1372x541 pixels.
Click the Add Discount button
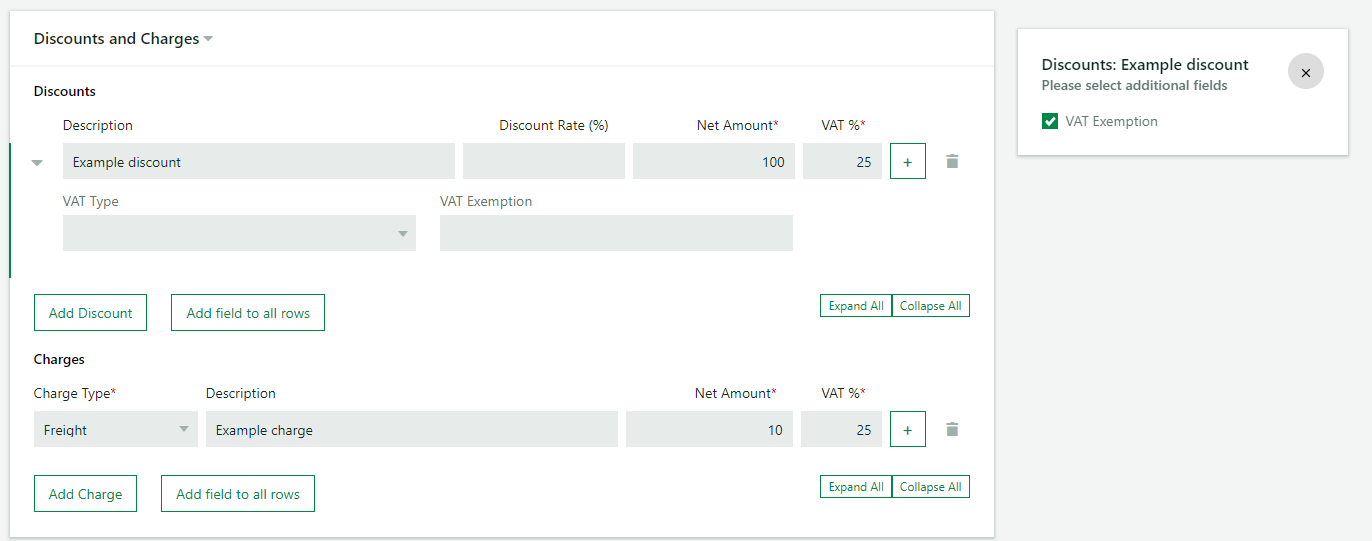point(90,313)
